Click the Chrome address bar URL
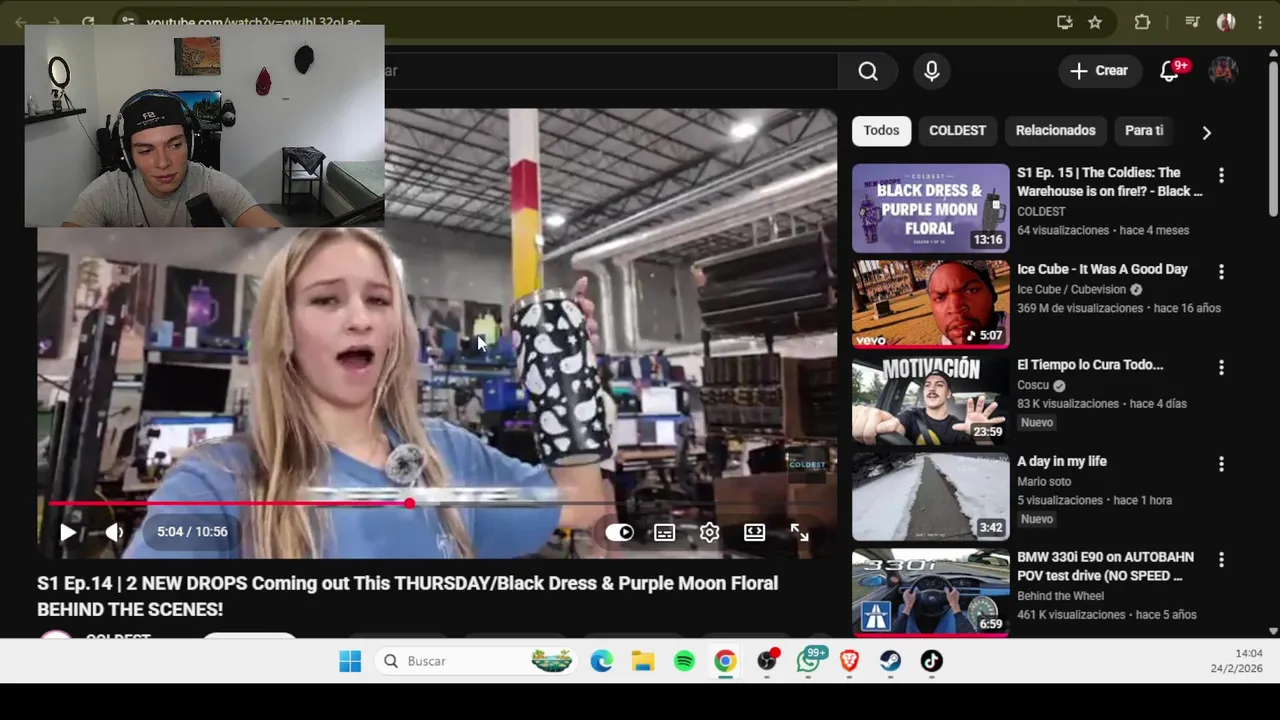 253,22
